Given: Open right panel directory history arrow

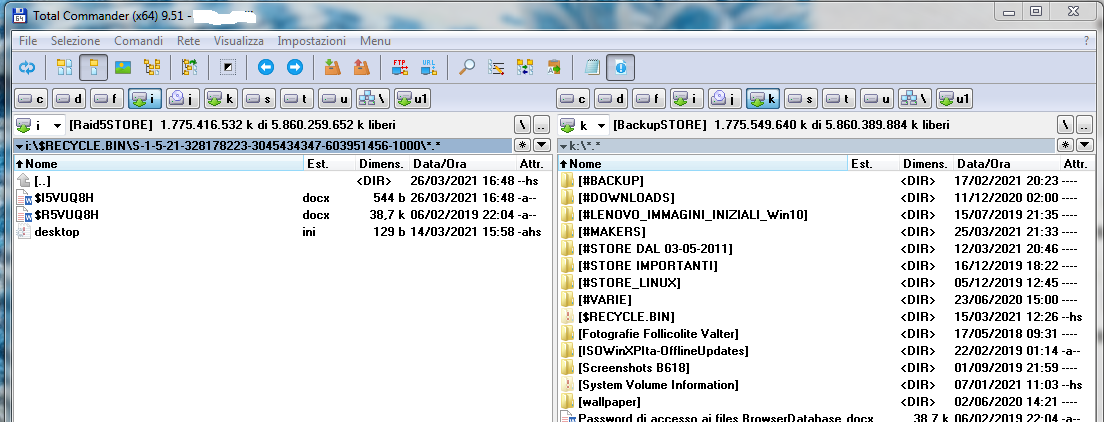Looking at the screenshot, I should point(1084,145).
